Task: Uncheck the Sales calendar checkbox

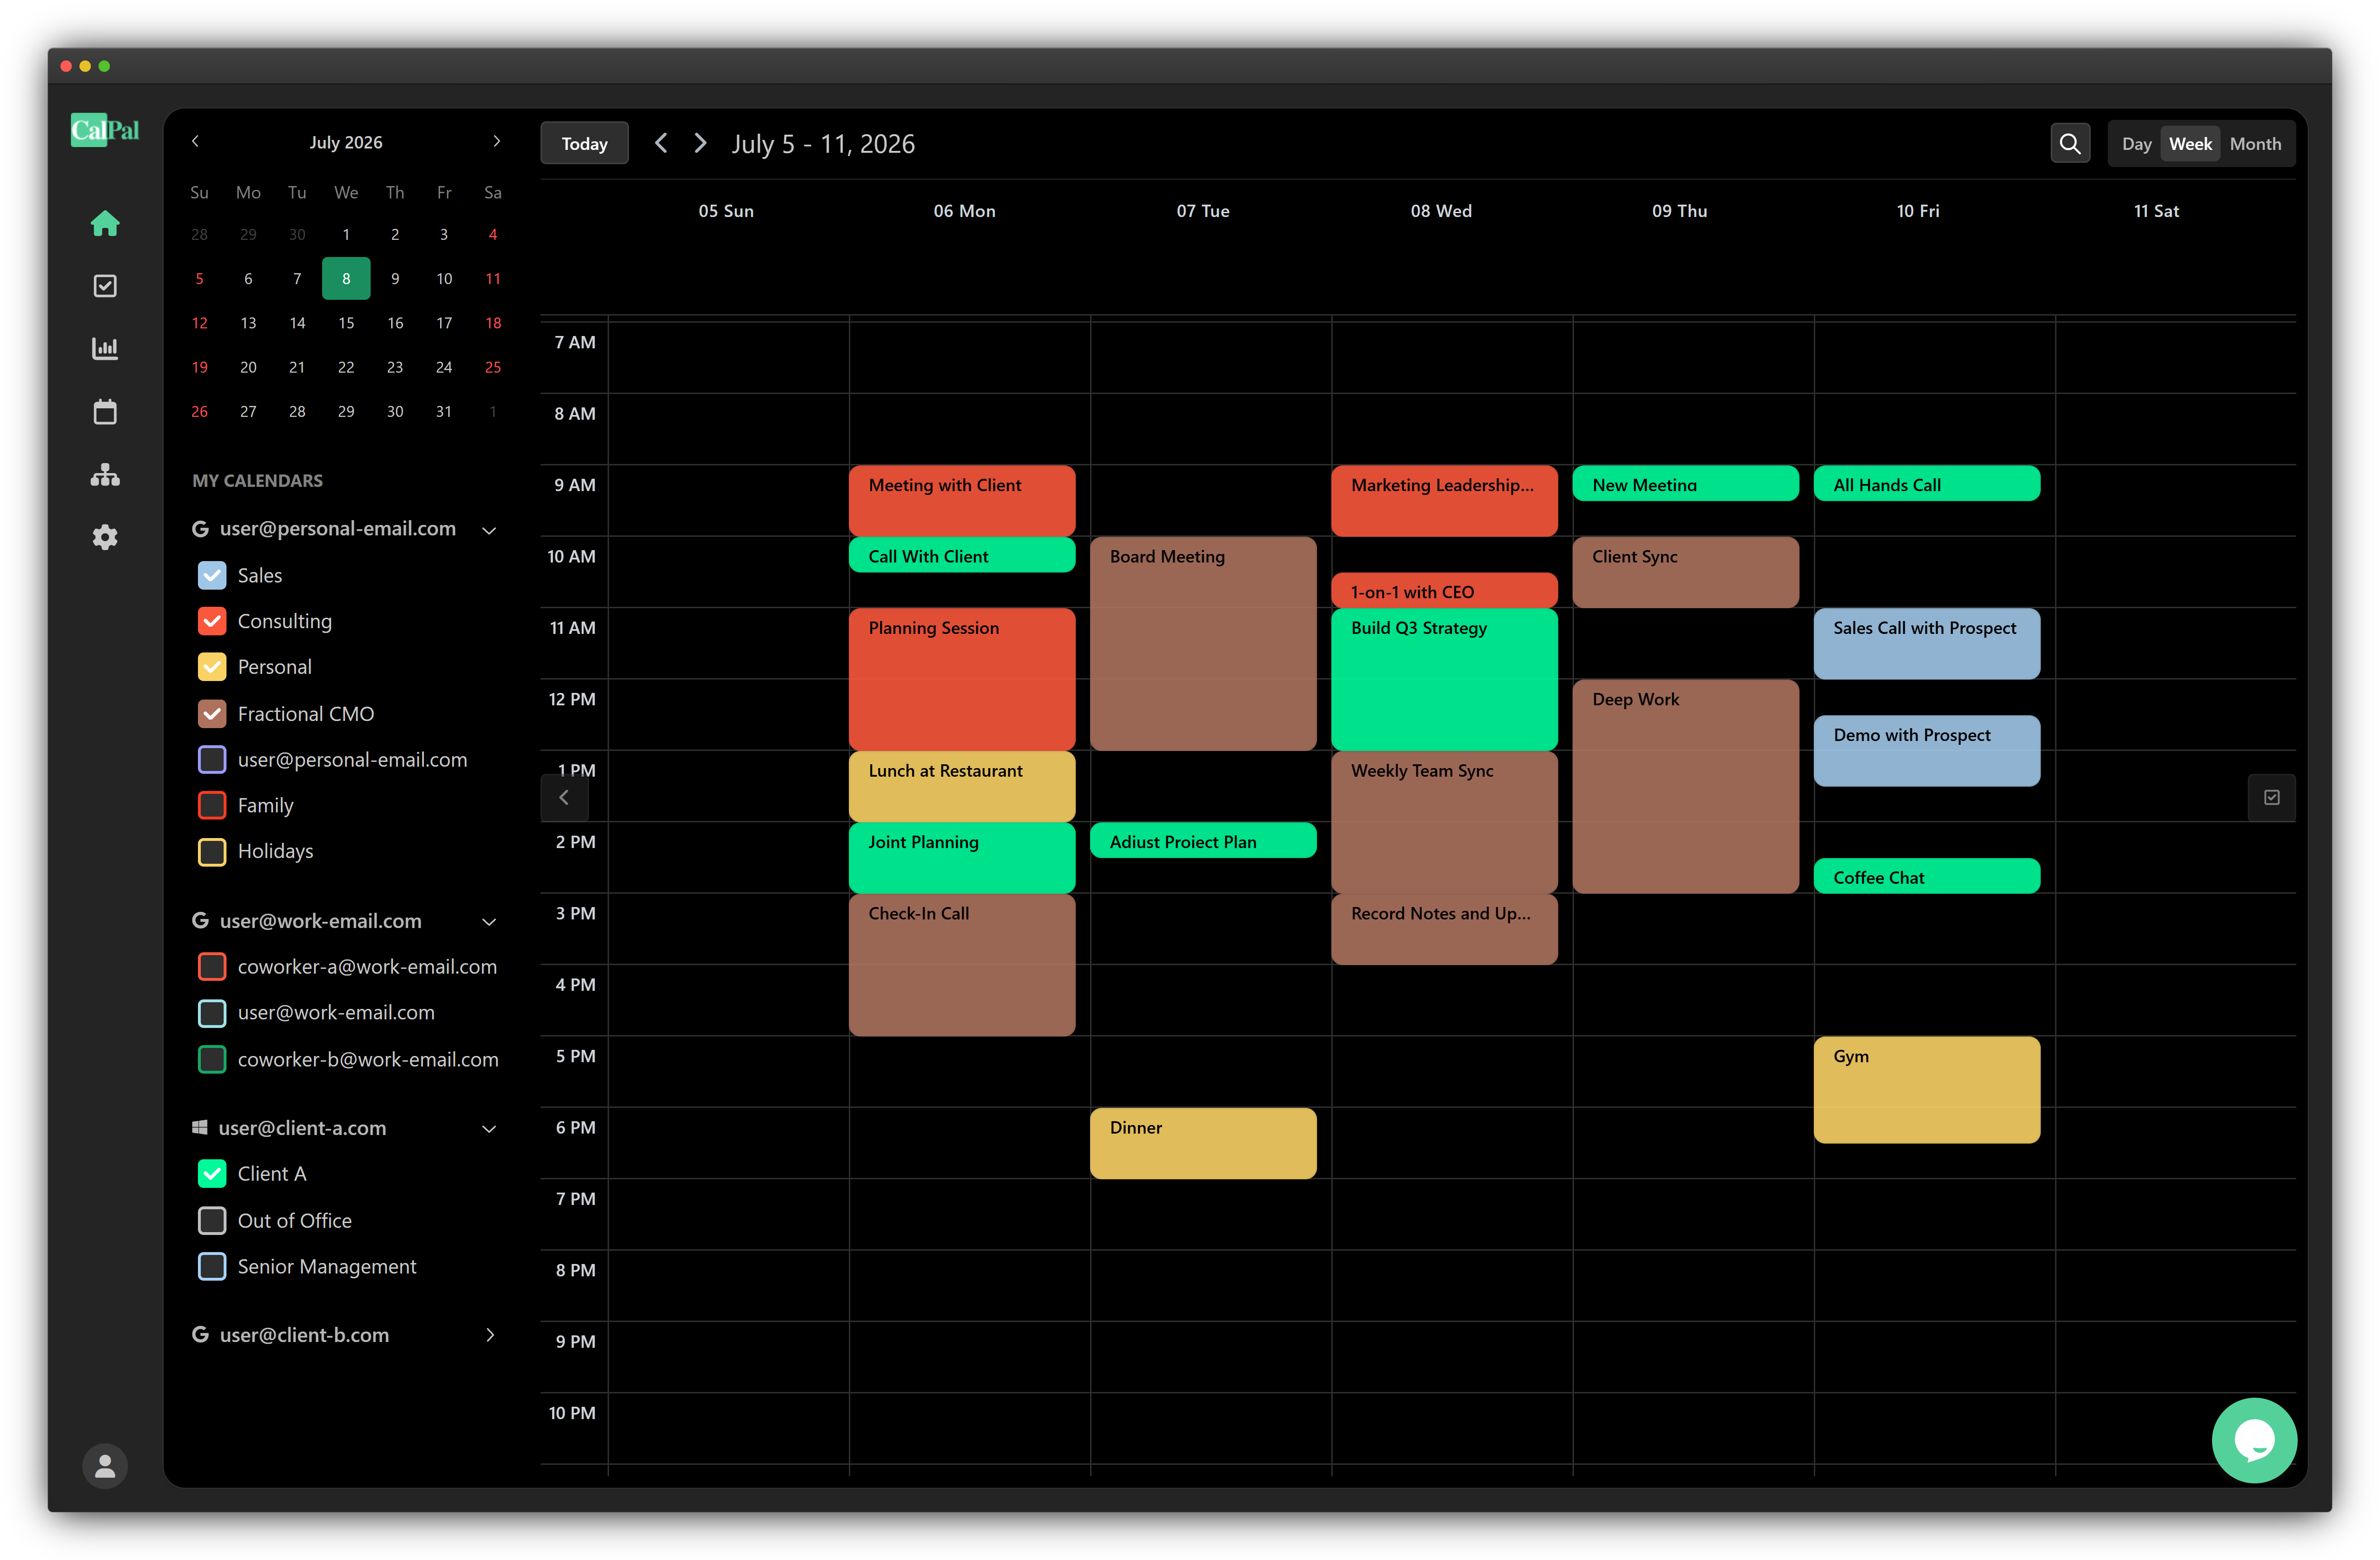Action: pyautogui.click(x=212, y=575)
